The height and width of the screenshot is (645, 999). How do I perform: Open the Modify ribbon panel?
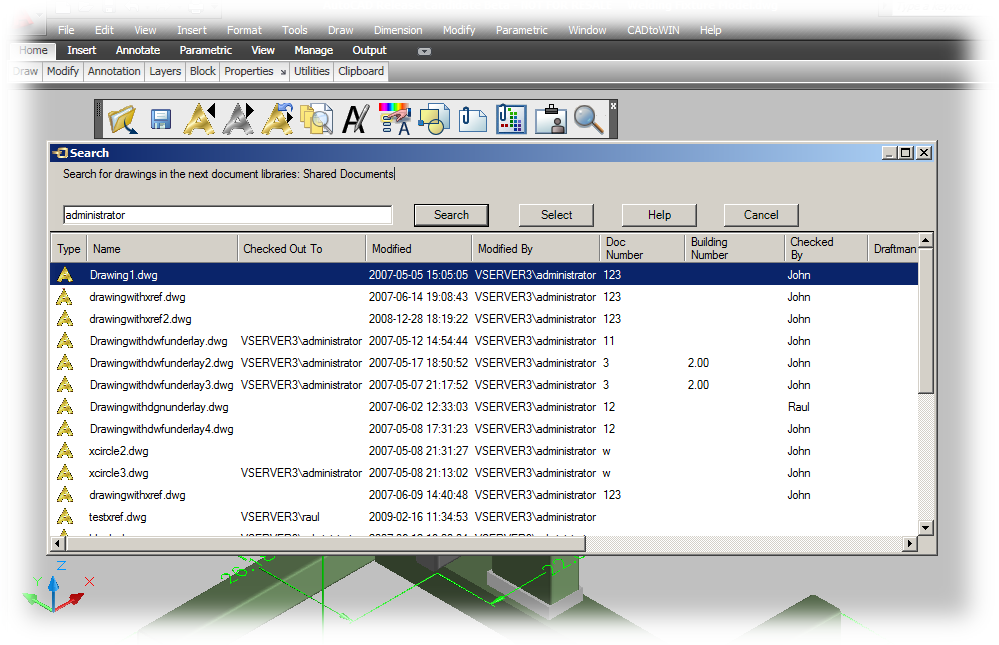click(x=62, y=71)
